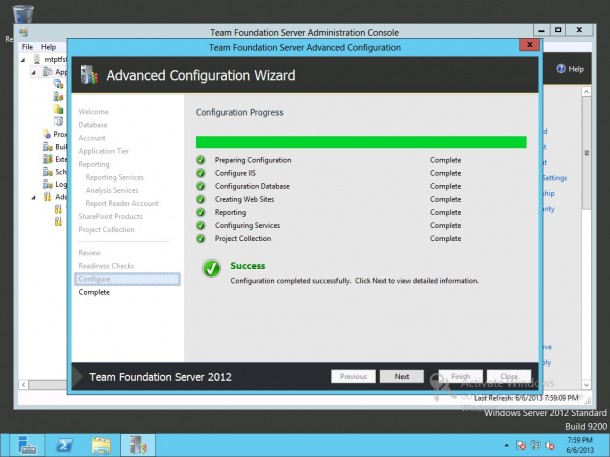610x457 pixels.
Task: Click Complete status for Configuring Services row
Action: tap(445, 225)
